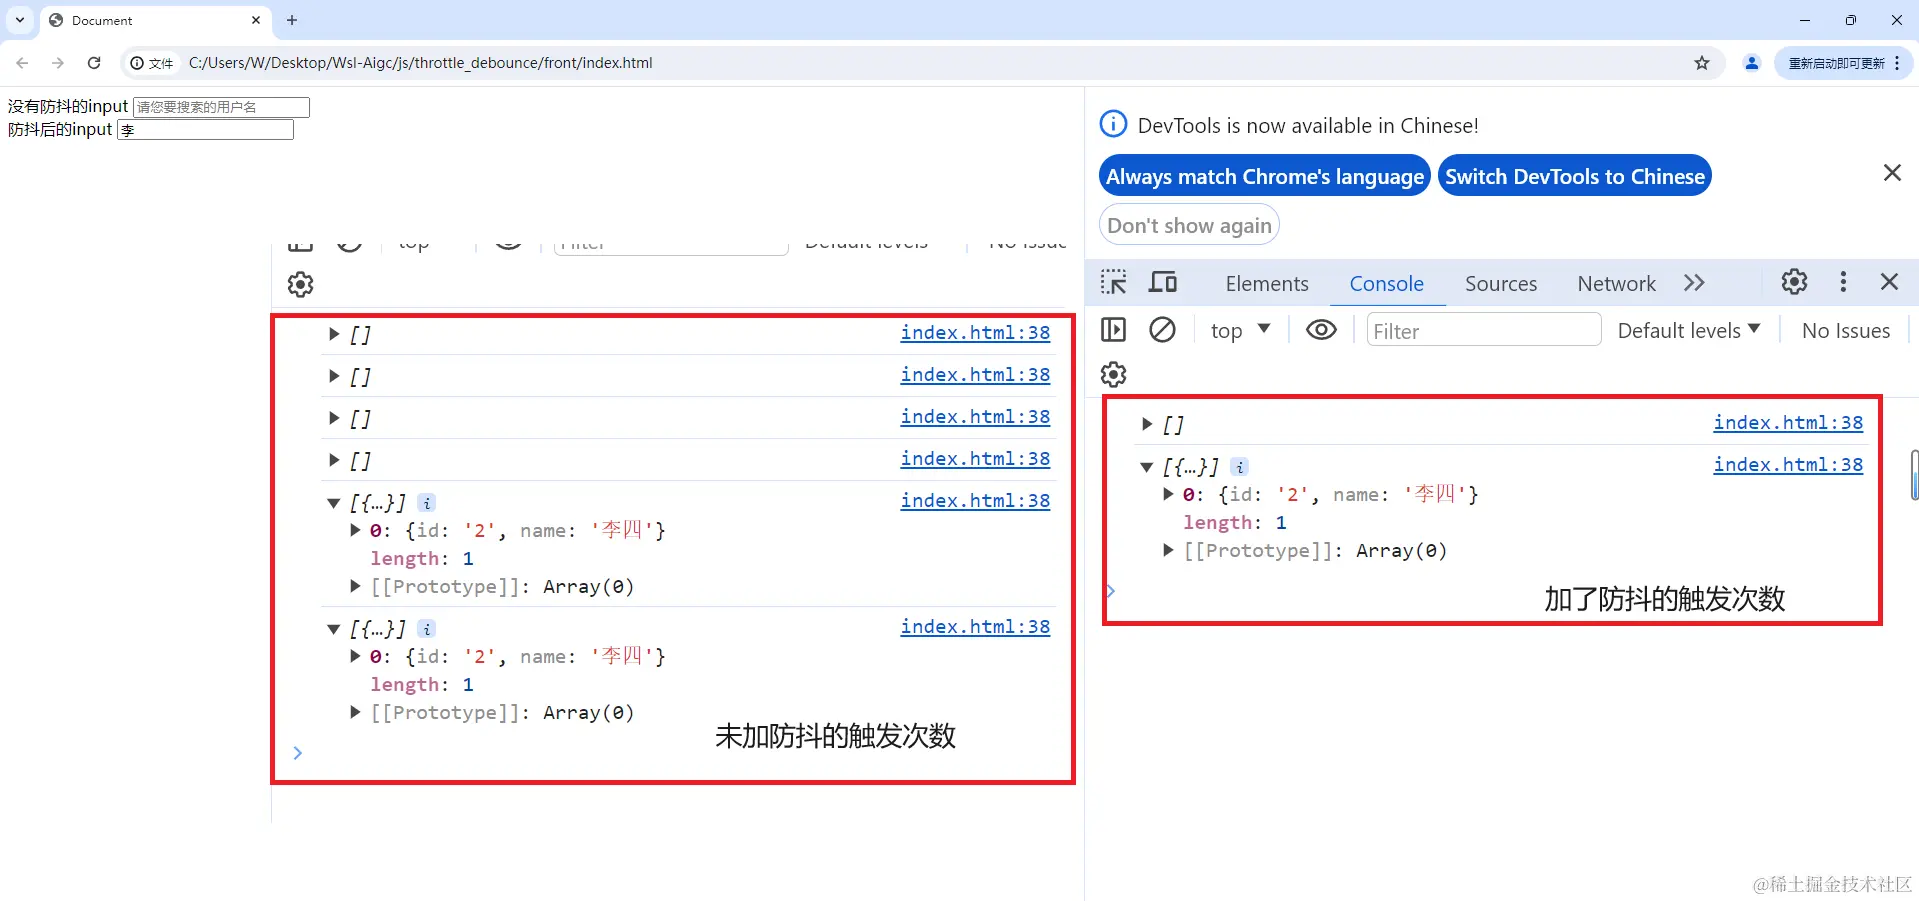This screenshot has height=901, width=1919.
Task: Click the settings gear in the left console image
Action: pyautogui.click(x=301, y=285)
